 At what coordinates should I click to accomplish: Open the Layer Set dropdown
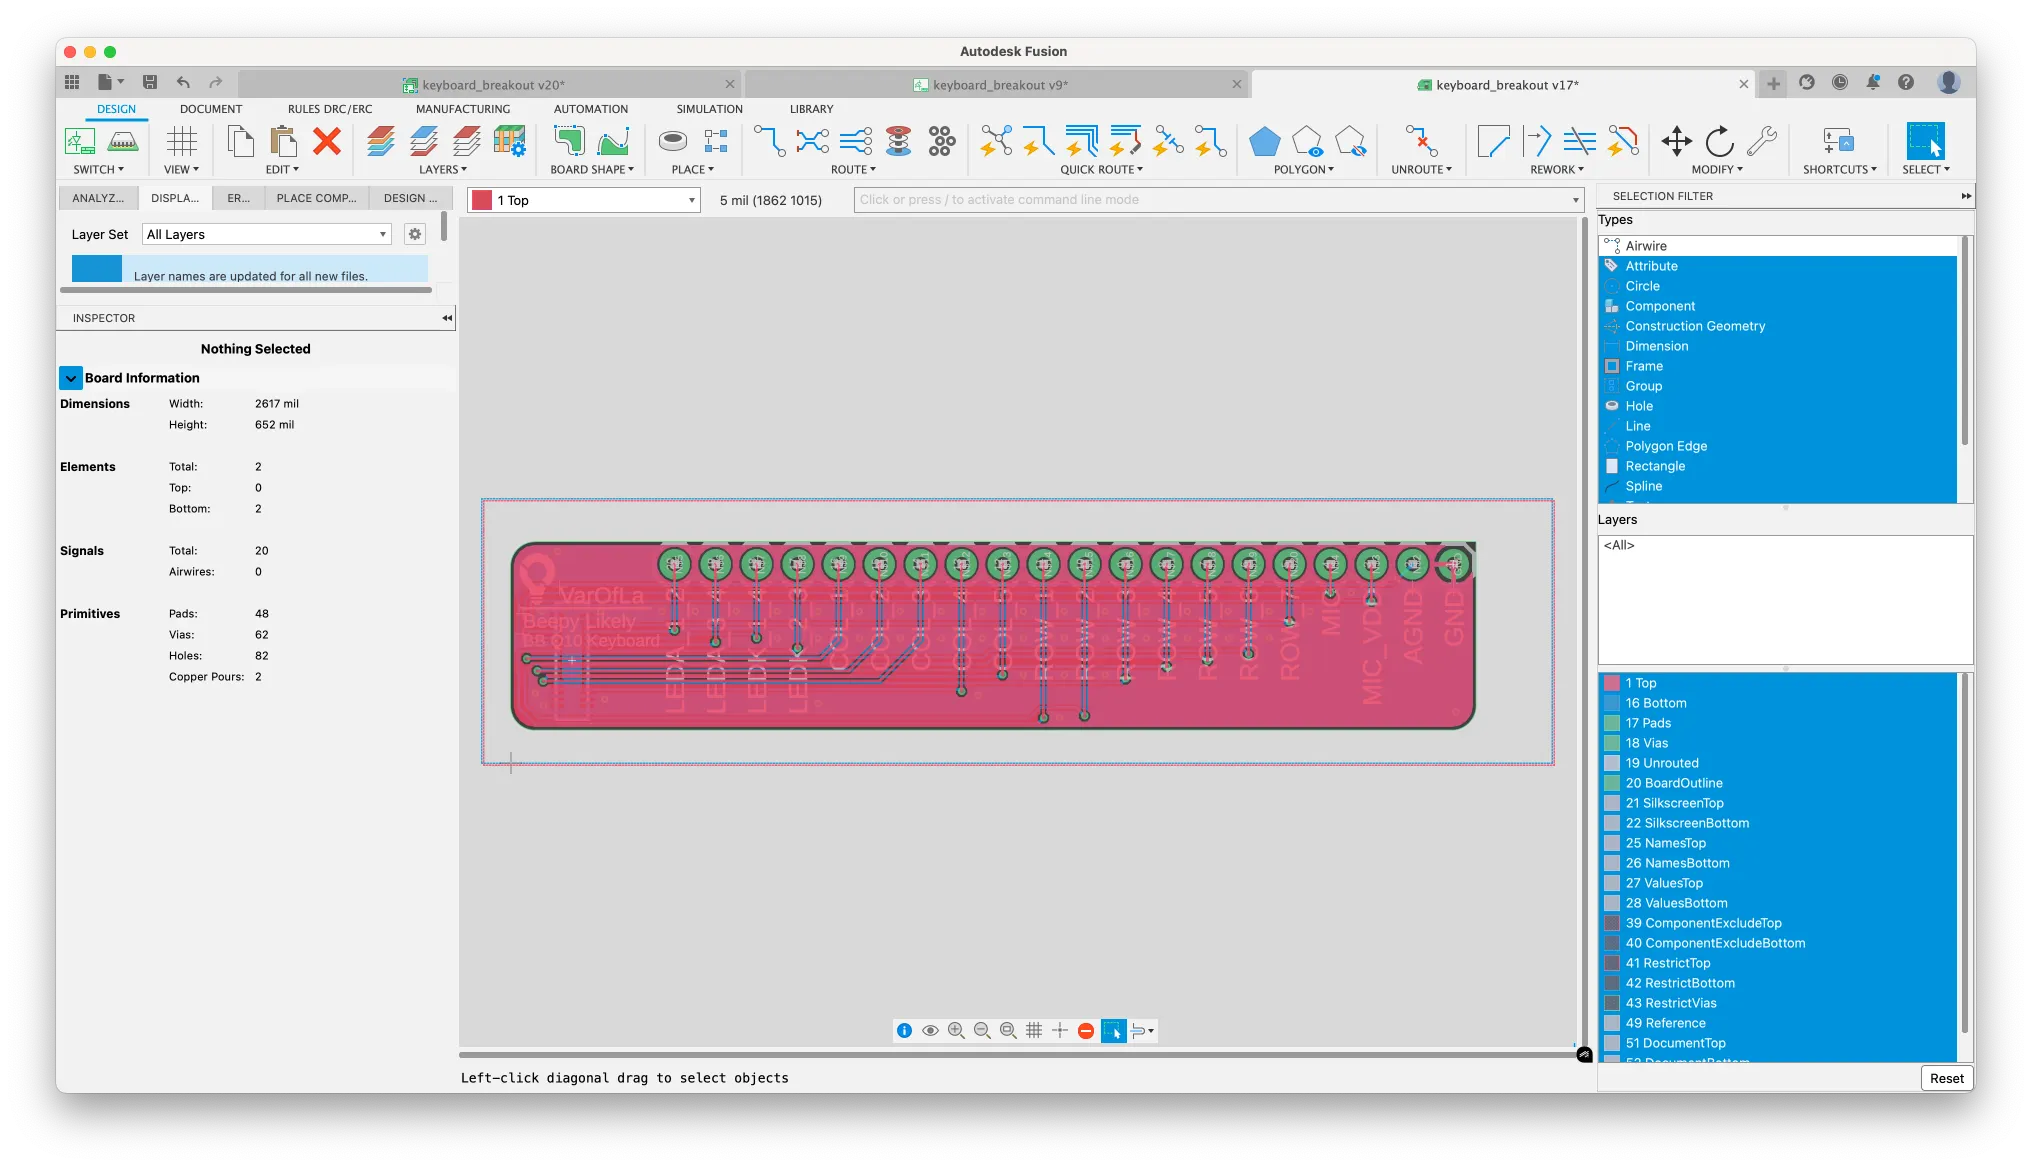coord(267,234)
